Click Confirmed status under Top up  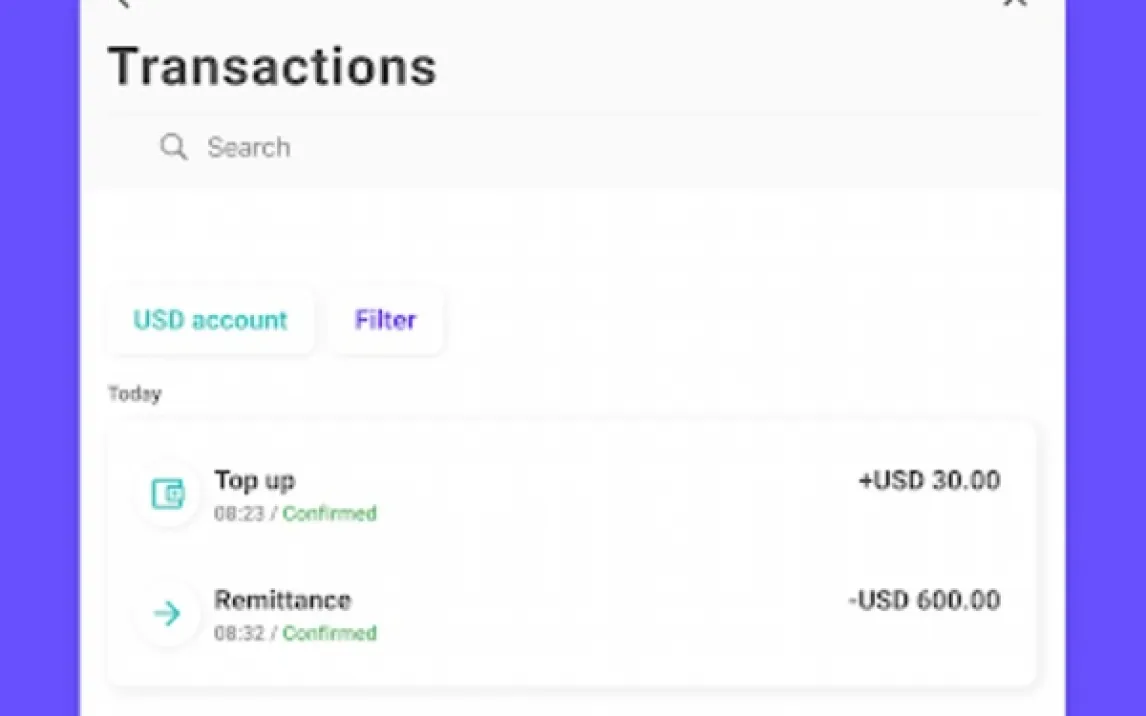pos(329,514)
